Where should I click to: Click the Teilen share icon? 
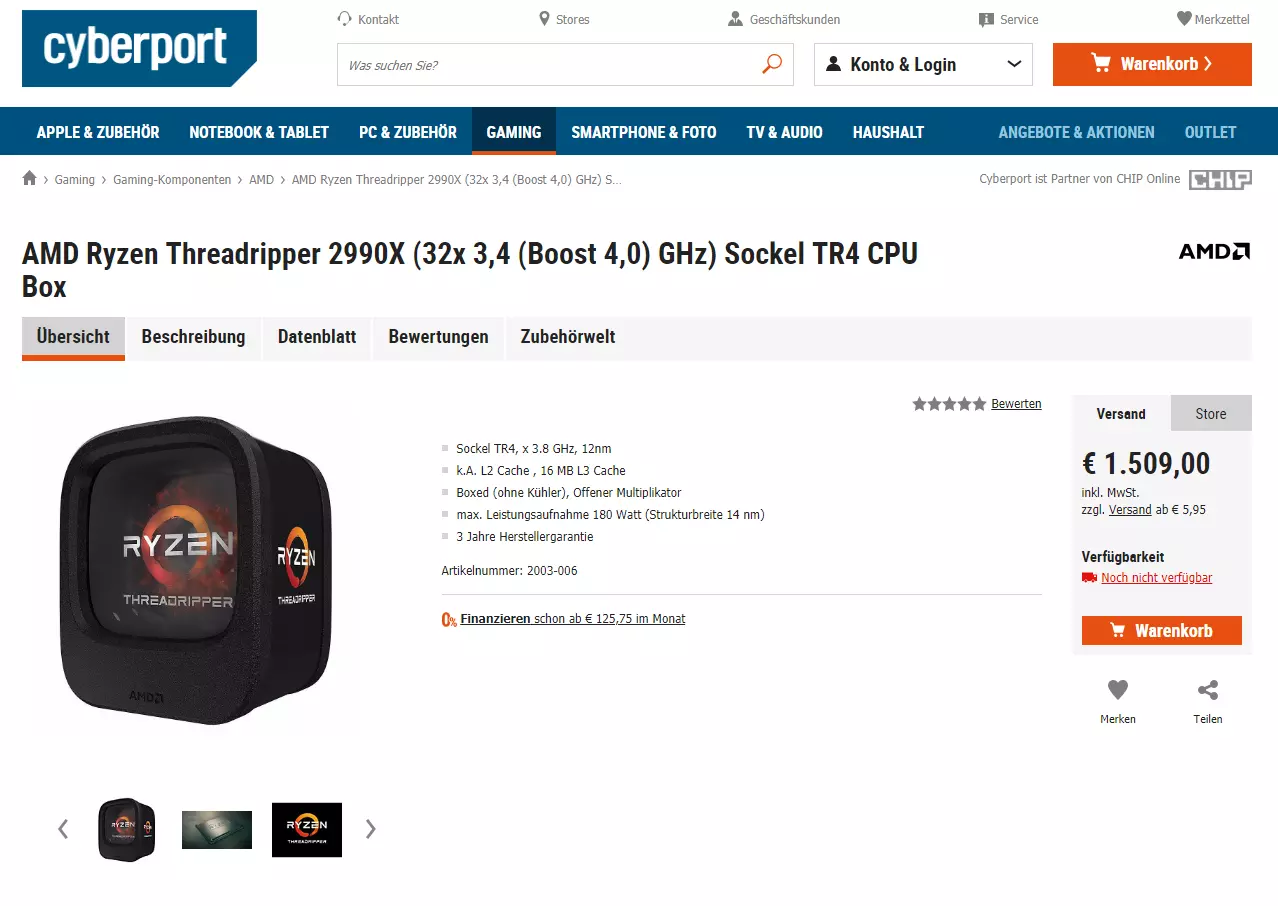(1208, 690)
